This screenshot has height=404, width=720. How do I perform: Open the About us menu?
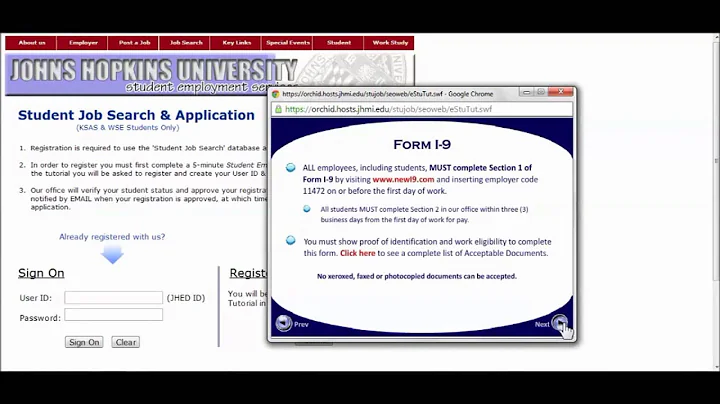coord(31,43)
